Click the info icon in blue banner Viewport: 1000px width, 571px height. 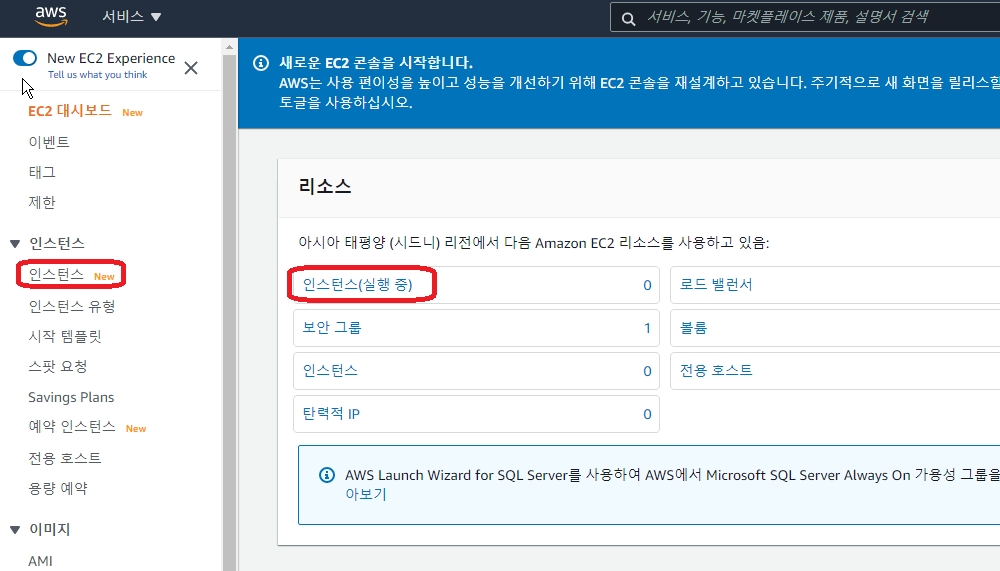pos(261,63)
